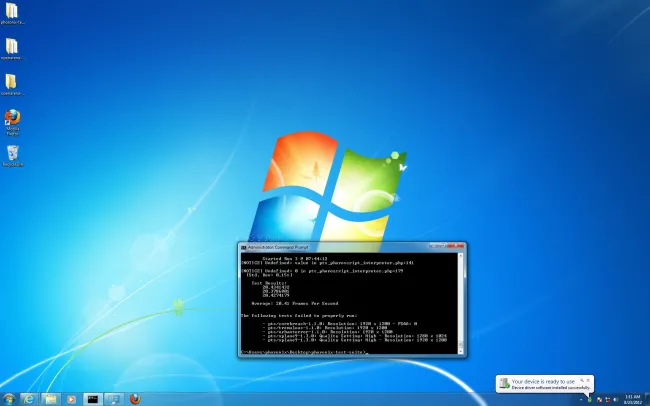Screen dimensions: 650x406
Task: Close the Administrator Command Prompt window
Action: [456, 246]
